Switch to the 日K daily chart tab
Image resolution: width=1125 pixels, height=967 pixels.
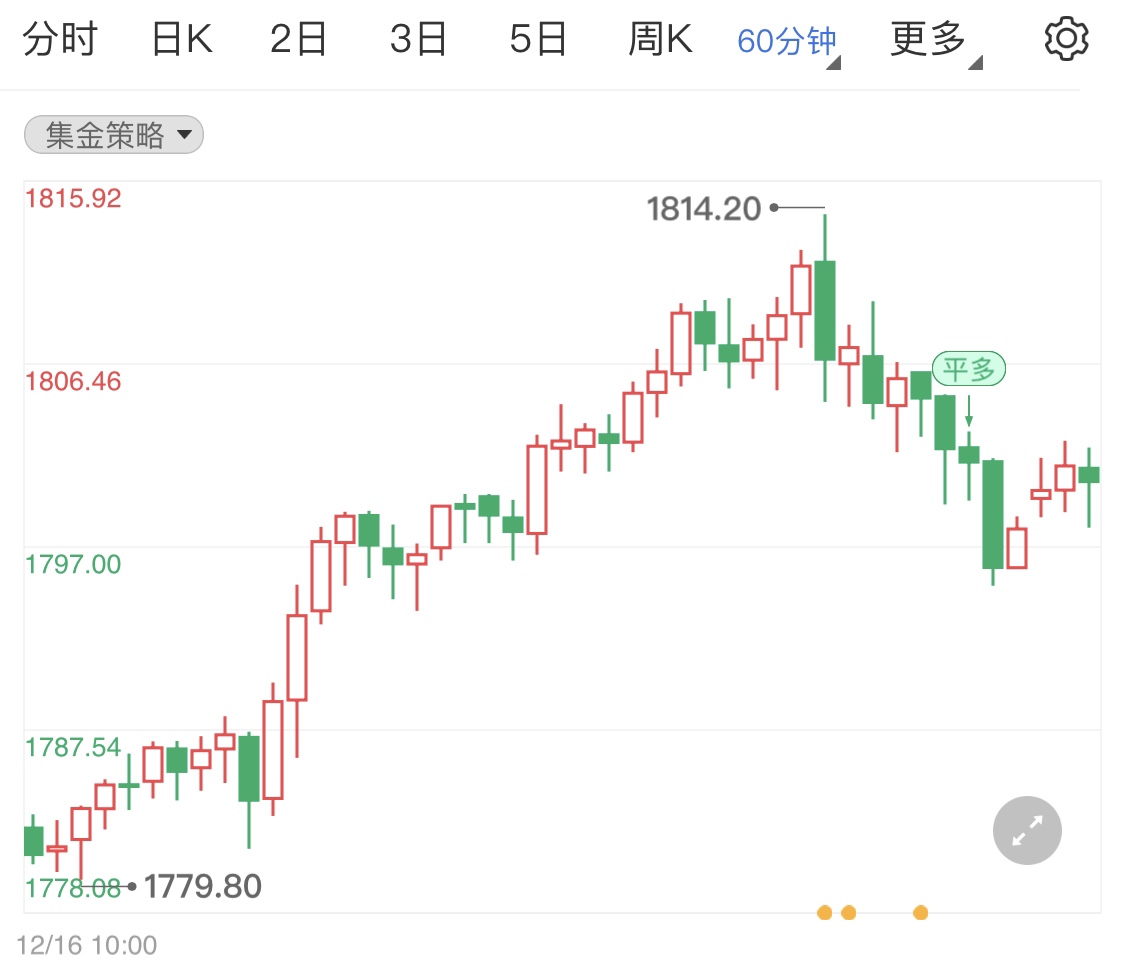(x=181, y=39)
